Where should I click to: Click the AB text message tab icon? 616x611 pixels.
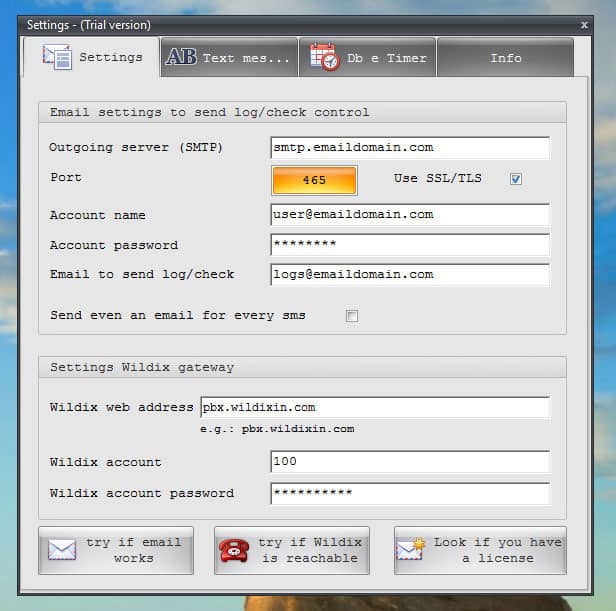[181, 57]
